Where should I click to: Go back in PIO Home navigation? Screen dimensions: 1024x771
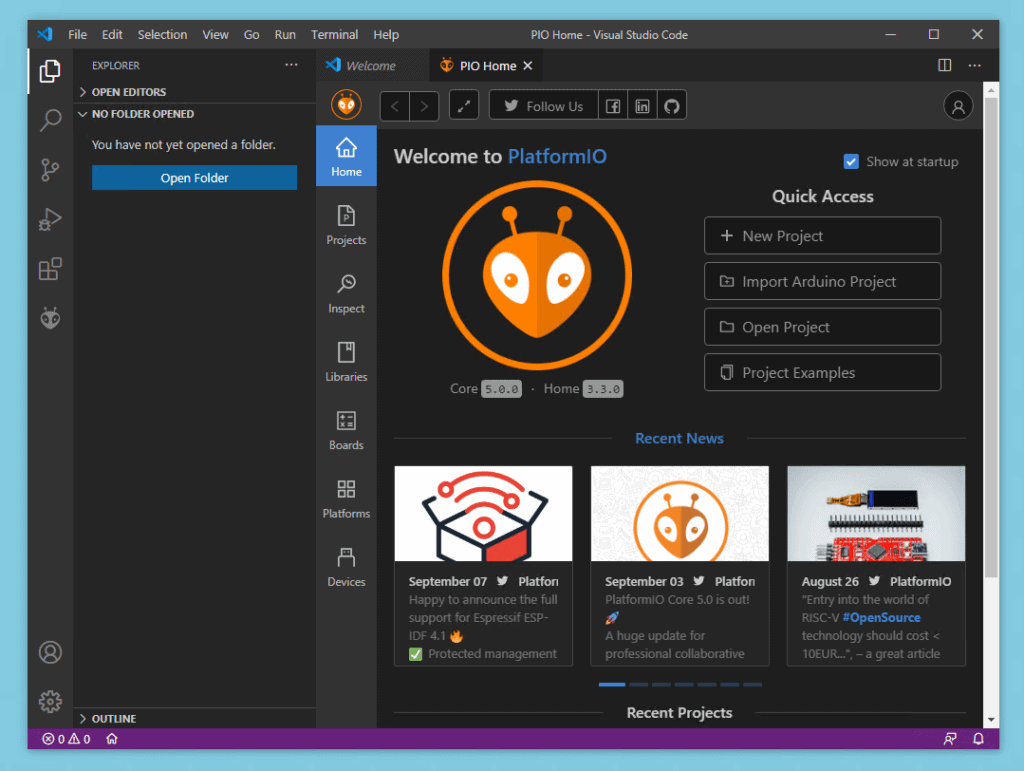395,106
